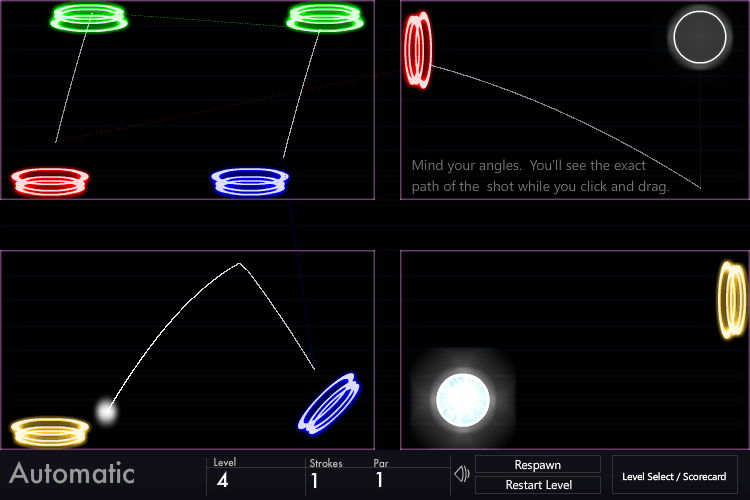Click the Level number 4
The width and height of the screenshot is (750, 500).
point(222,480)
